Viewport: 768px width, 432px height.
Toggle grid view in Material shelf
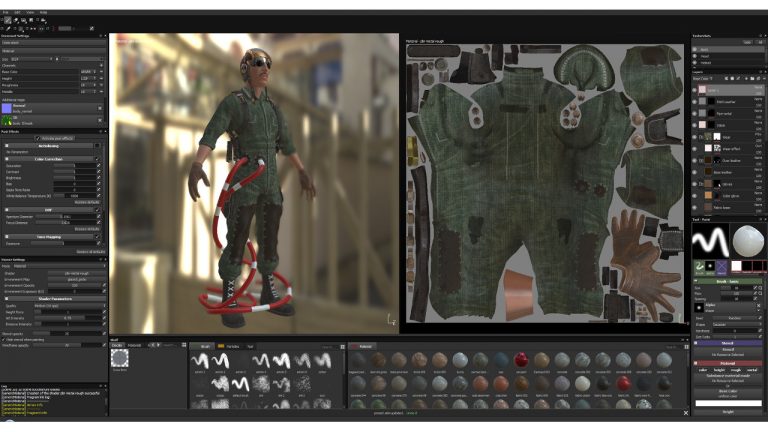687,347
